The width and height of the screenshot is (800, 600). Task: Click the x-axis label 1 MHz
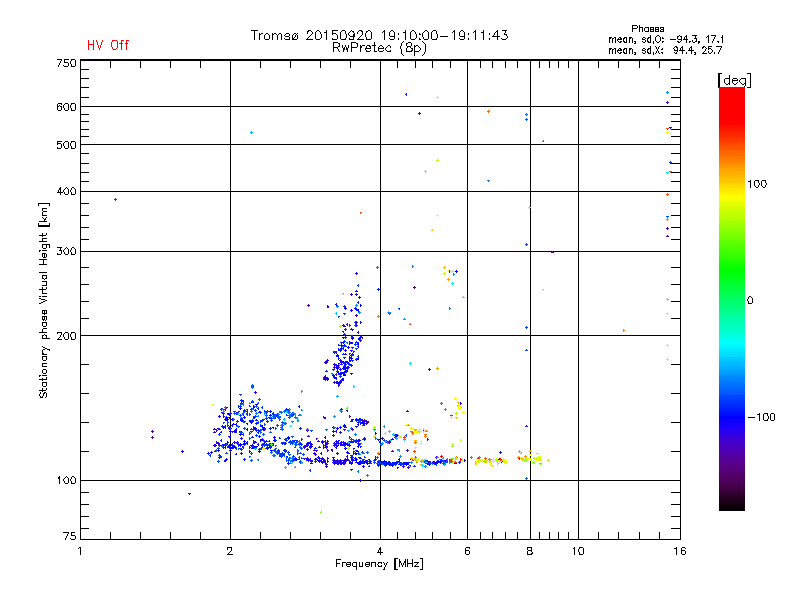(80, 551)
